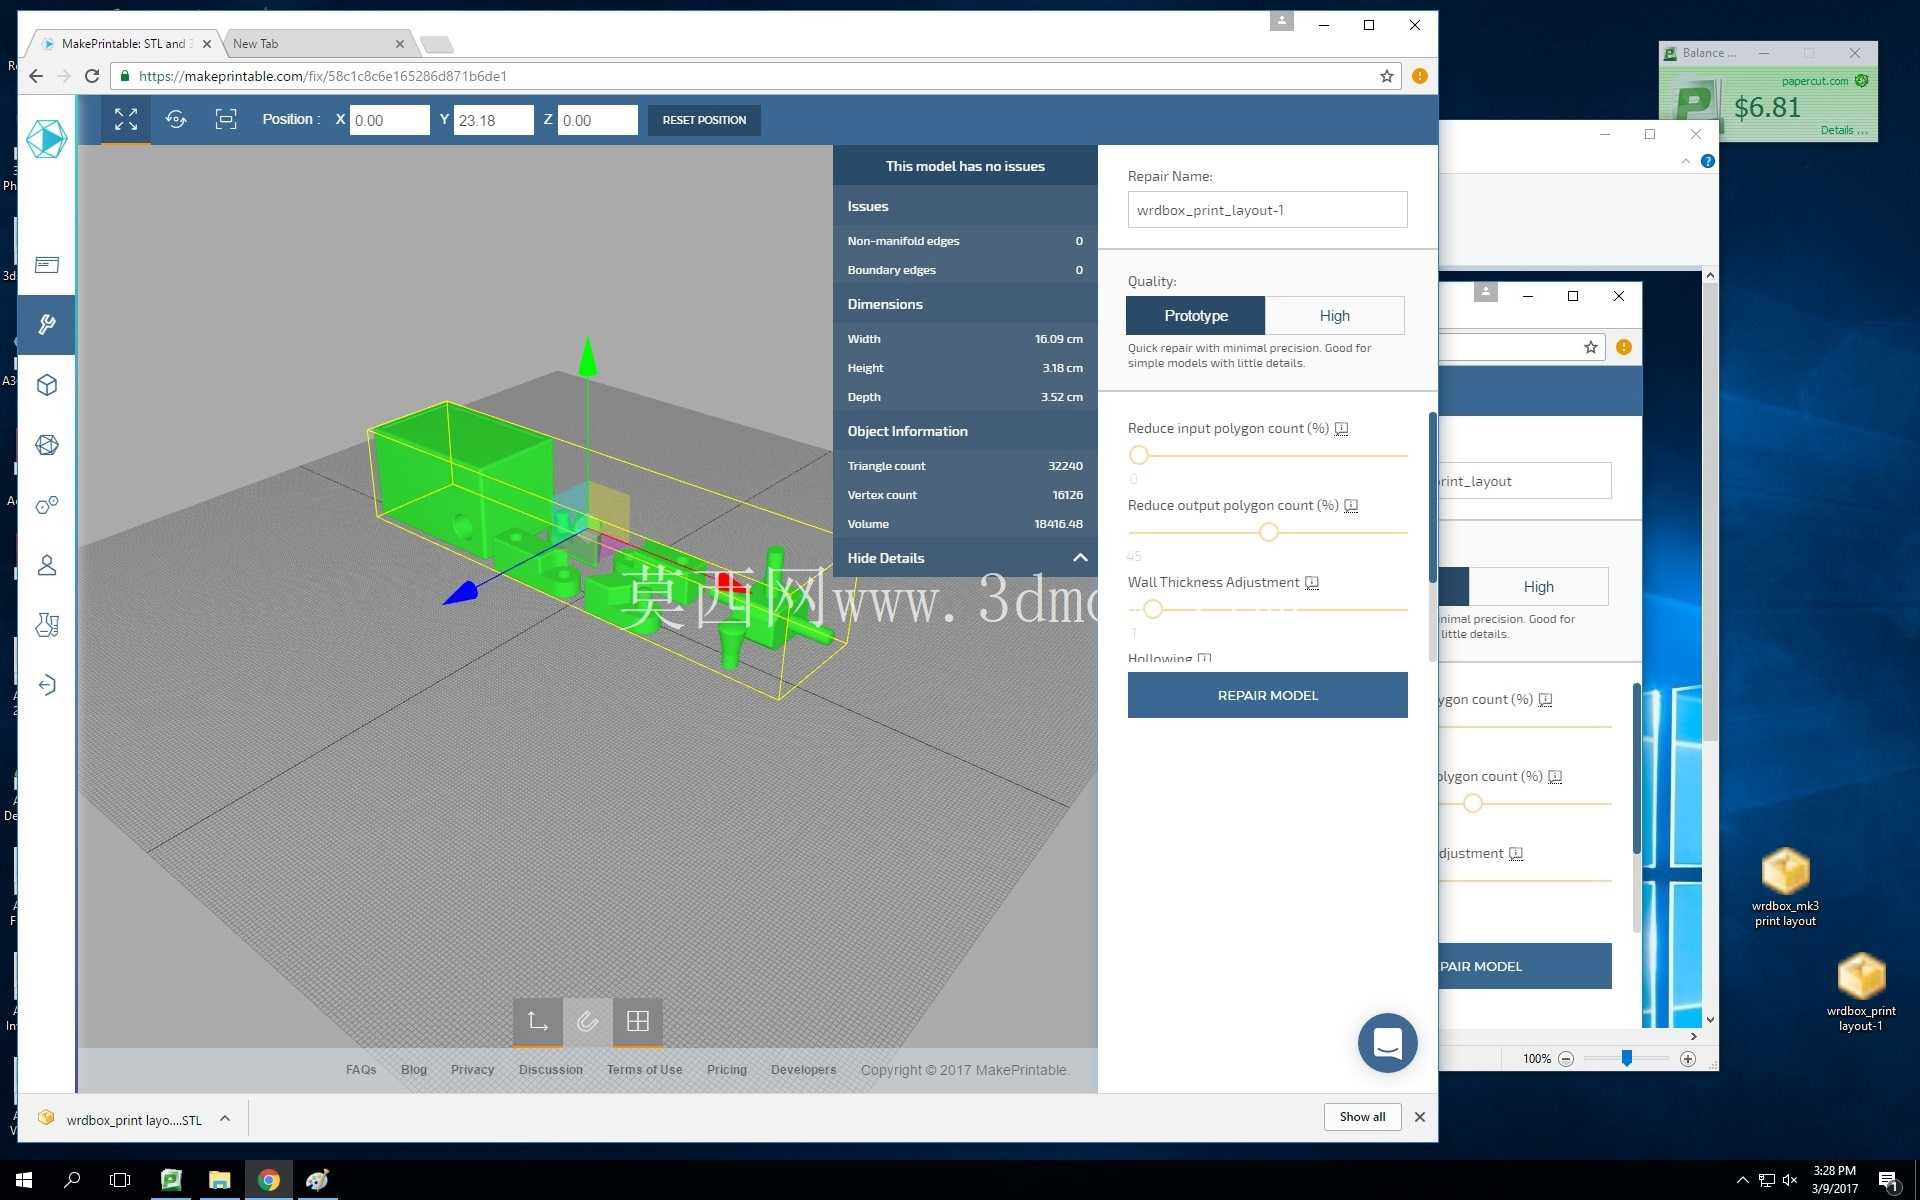Open the FAQs footer link
1920x1200 pixels.
coord(361,1070)
